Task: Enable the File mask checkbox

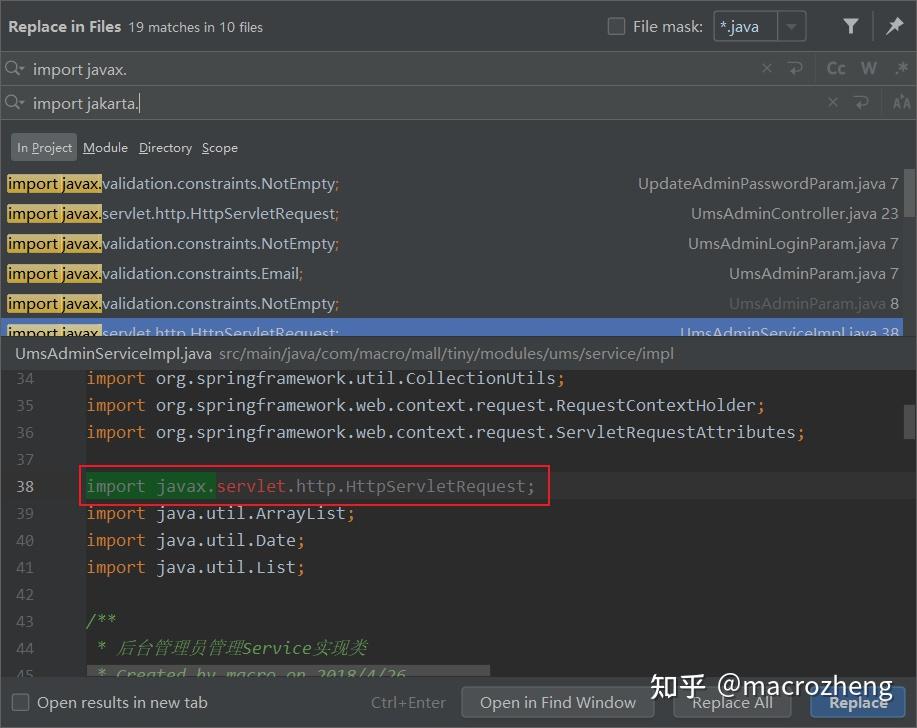Action: pyautogui.click(x=616, y=26)
